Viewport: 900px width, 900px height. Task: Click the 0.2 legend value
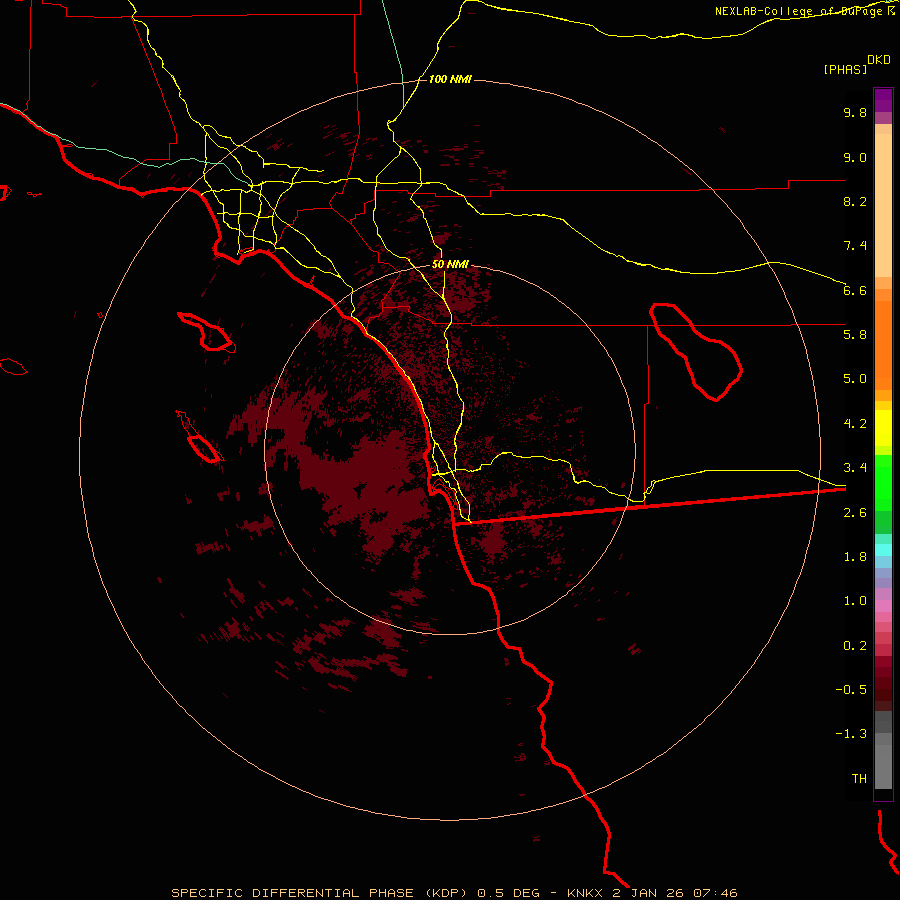(x=855, y=646)
